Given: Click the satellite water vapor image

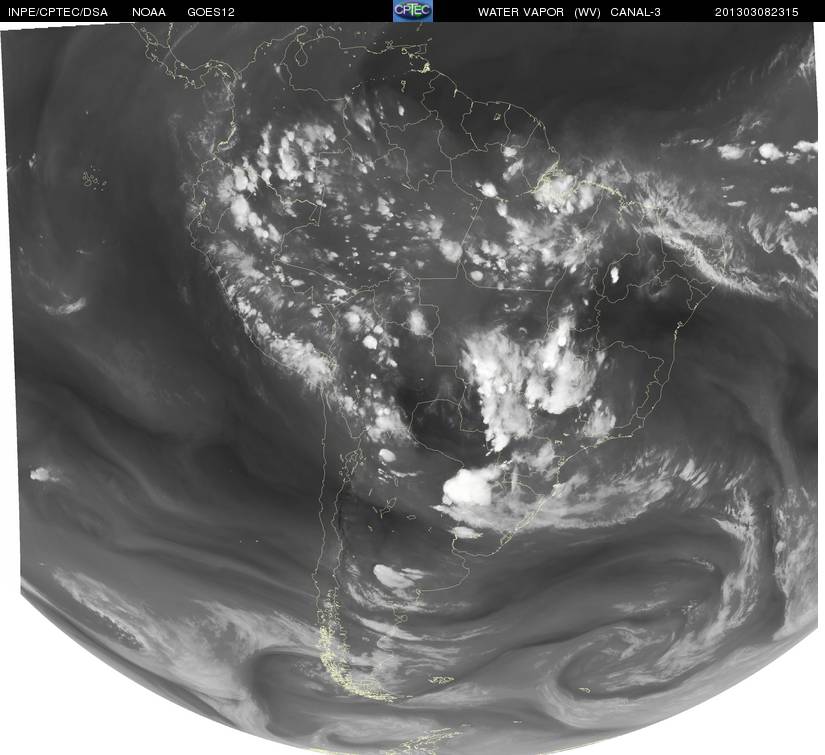Looking at the screenshot, I should pyautogui.click(x=412, y=388).
